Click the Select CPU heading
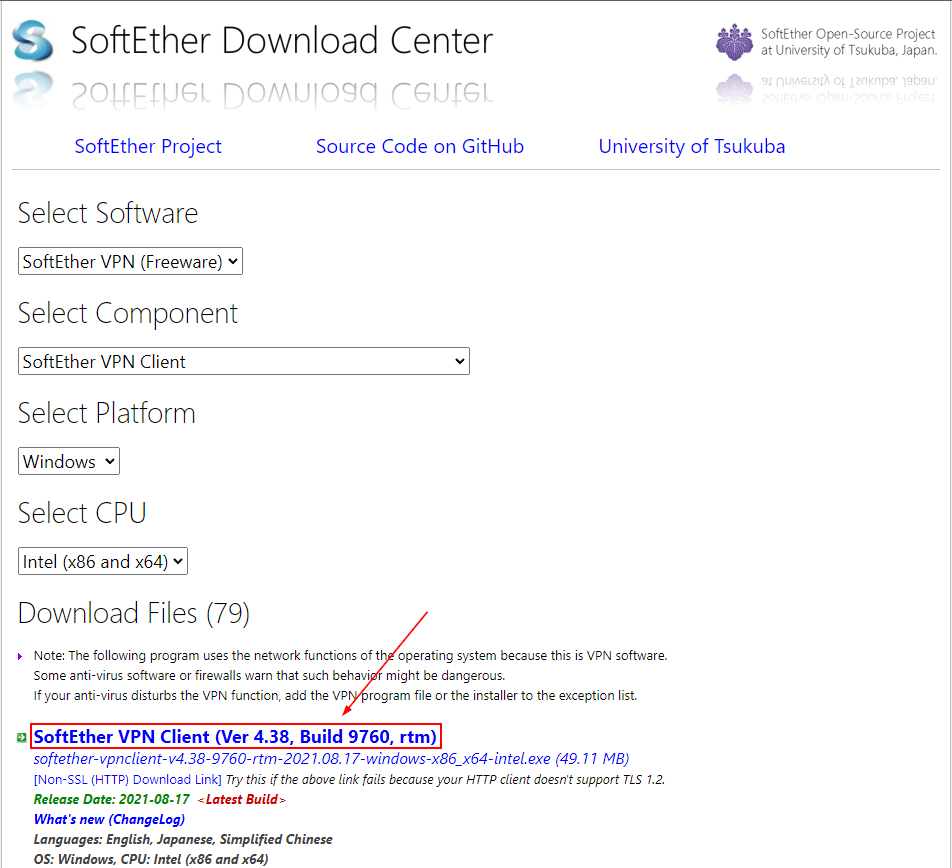952x868 pixels. (x=82, y=514)
